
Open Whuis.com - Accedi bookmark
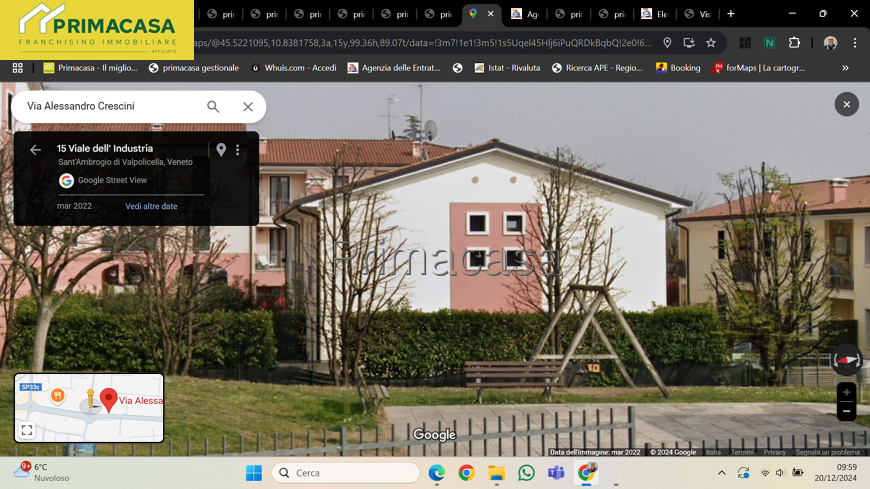(x=294, y=68)
